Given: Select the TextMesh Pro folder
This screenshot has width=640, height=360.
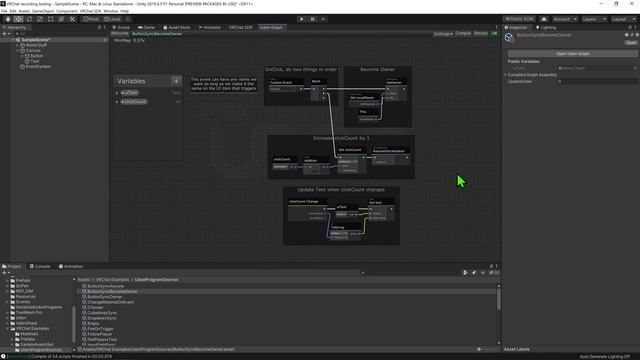Looking at the screenshot, I should click(x=29, y=313).
